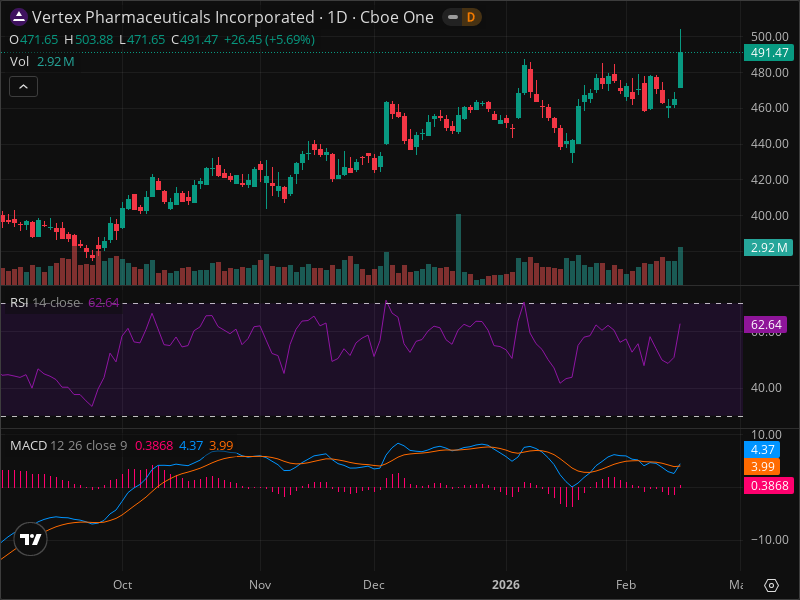Click the tallest volume spike bar in December

pos(458,249)
